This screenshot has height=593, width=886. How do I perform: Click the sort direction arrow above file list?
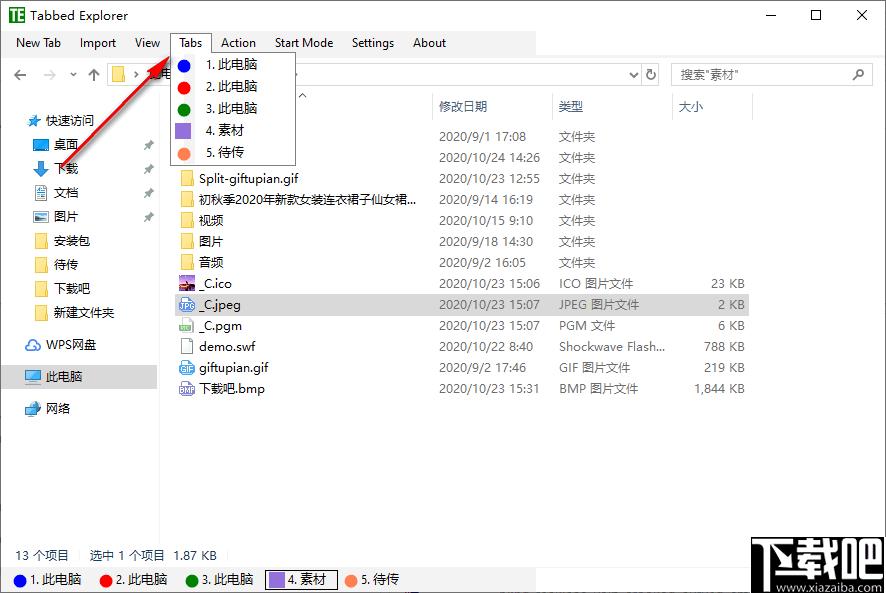(x=303, y=96)
